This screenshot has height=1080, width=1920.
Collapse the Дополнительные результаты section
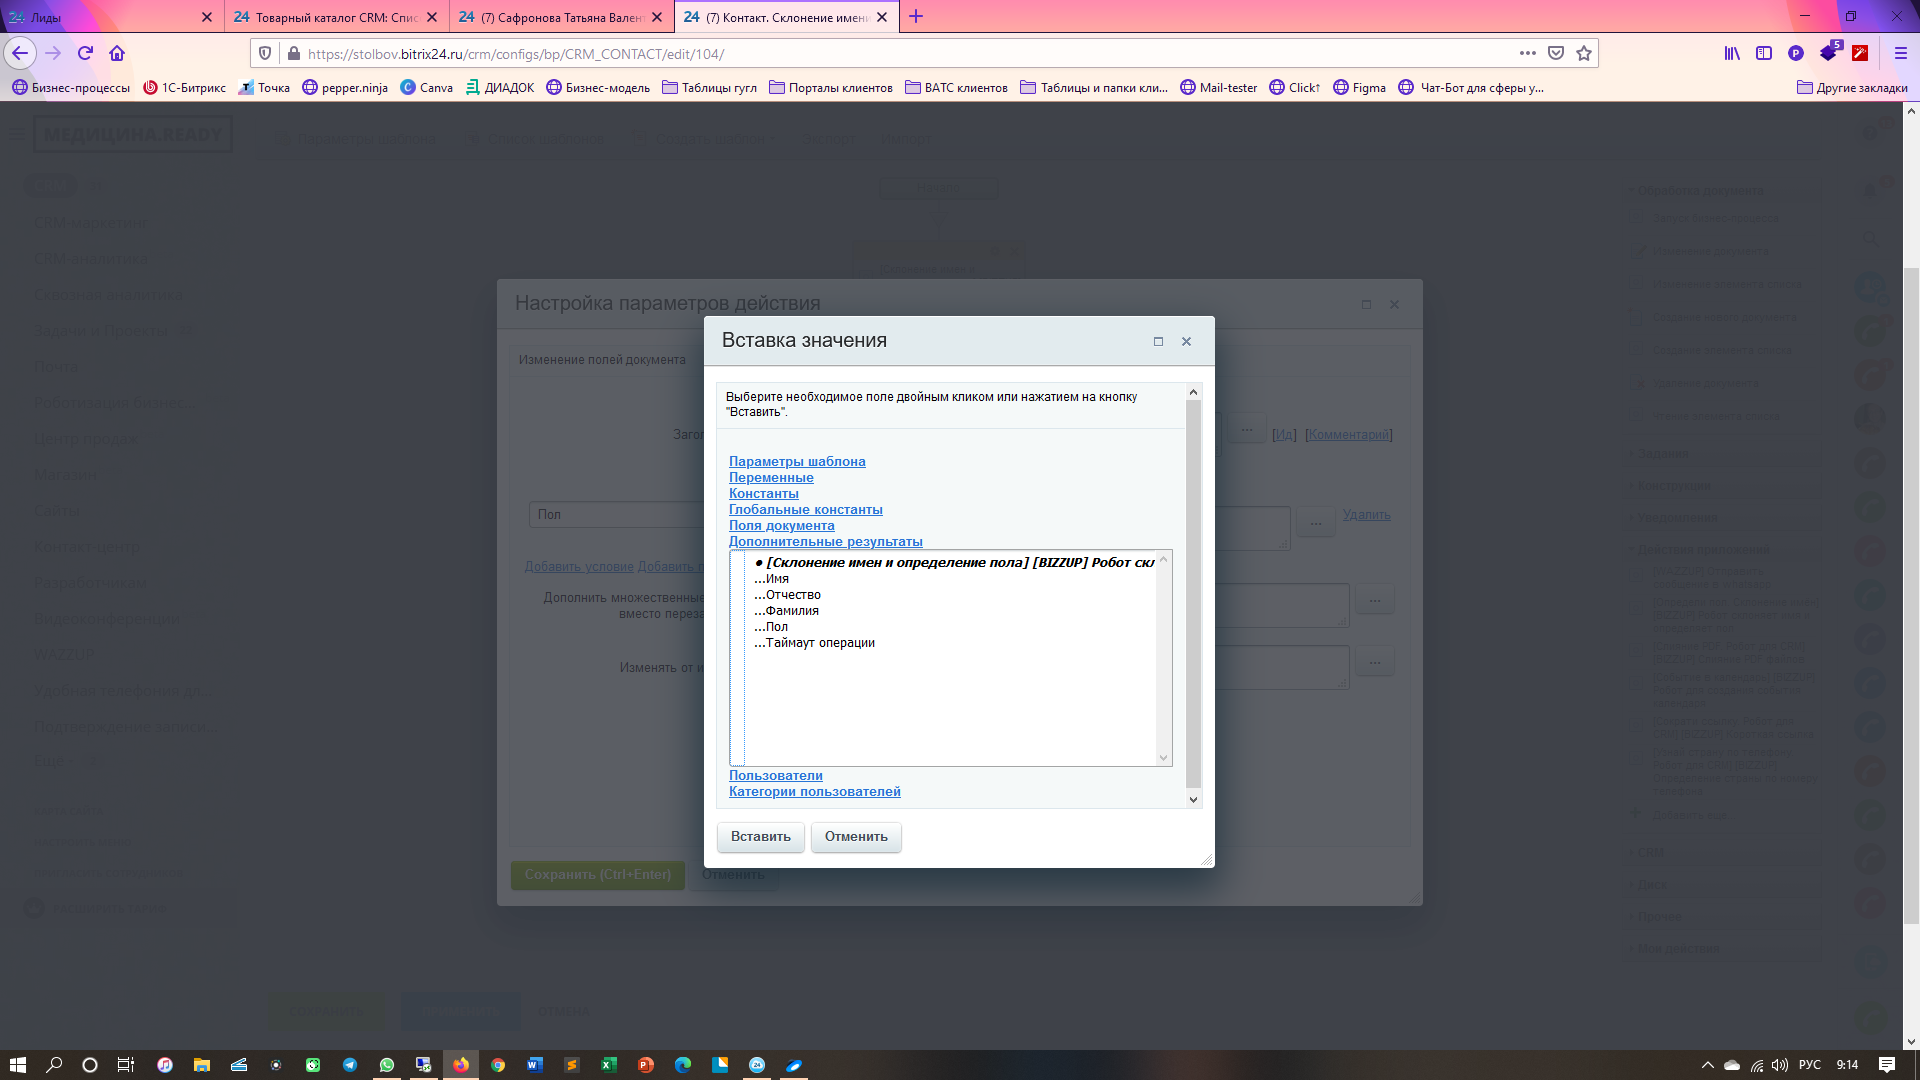click(x=825, y=542)
